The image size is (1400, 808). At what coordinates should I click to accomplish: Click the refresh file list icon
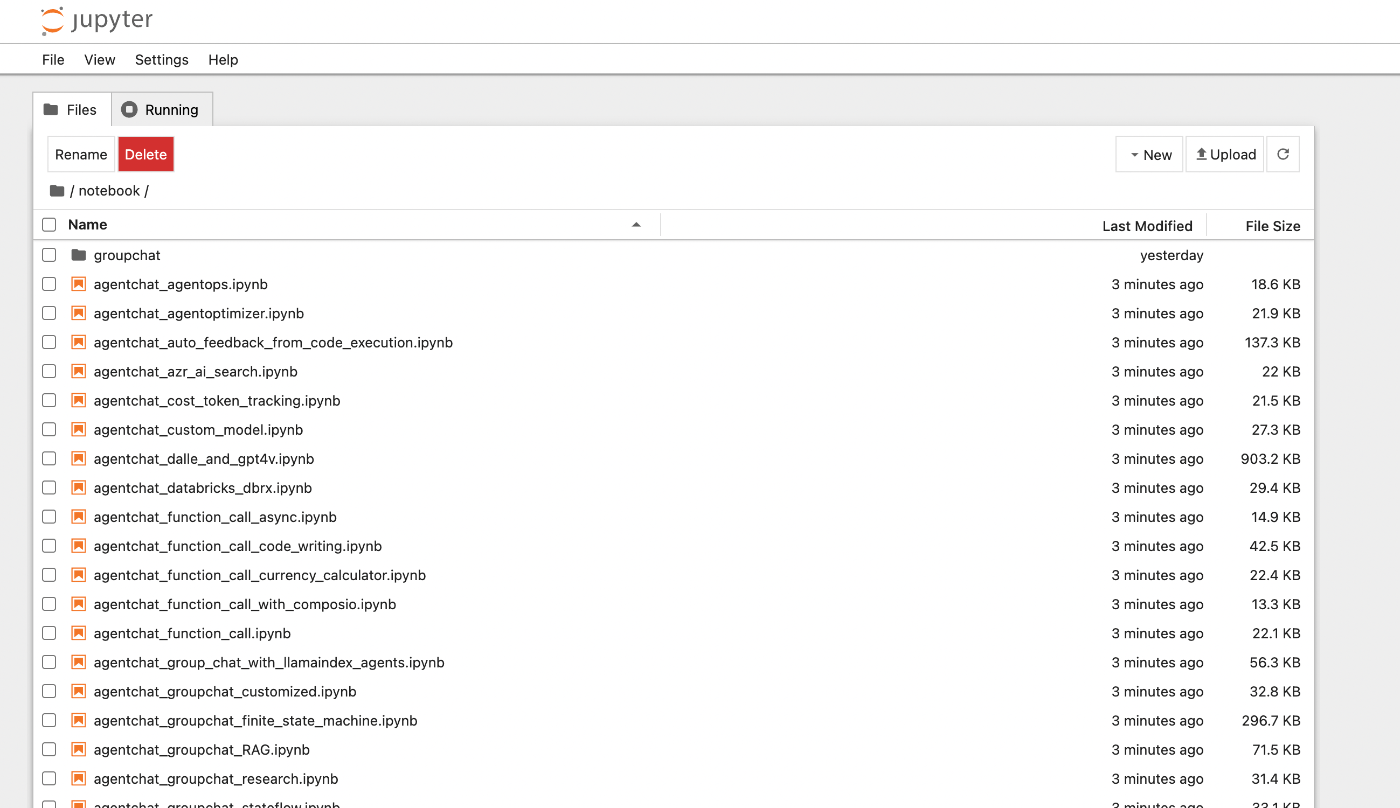pos(1283,153)
